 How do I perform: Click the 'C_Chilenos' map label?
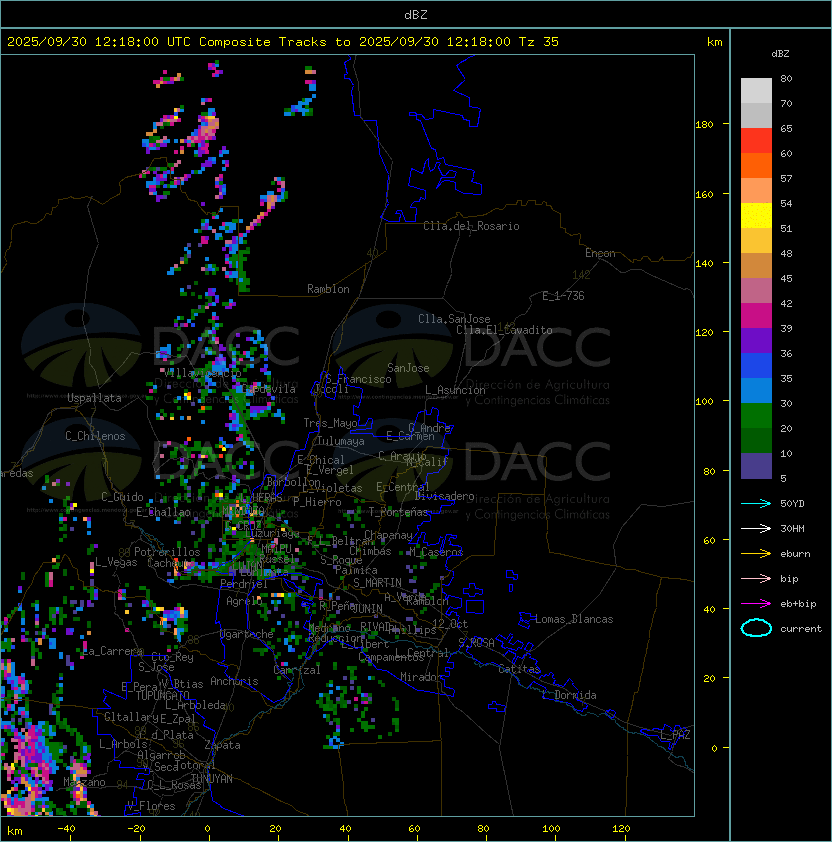point(95,436)
